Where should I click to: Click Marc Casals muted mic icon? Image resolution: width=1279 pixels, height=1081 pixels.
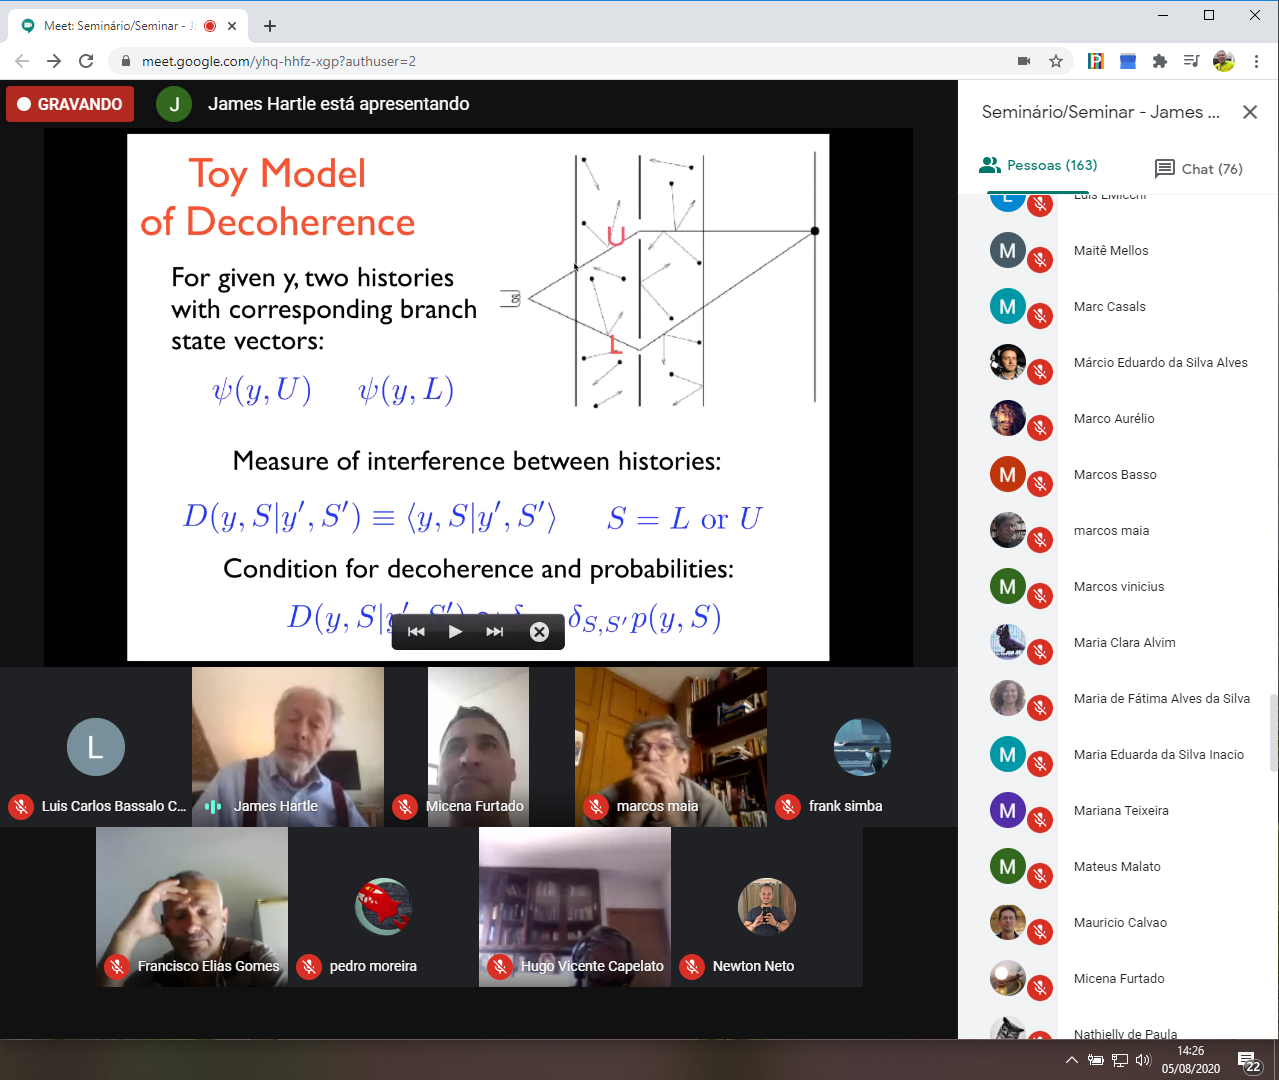point(1040,316)
